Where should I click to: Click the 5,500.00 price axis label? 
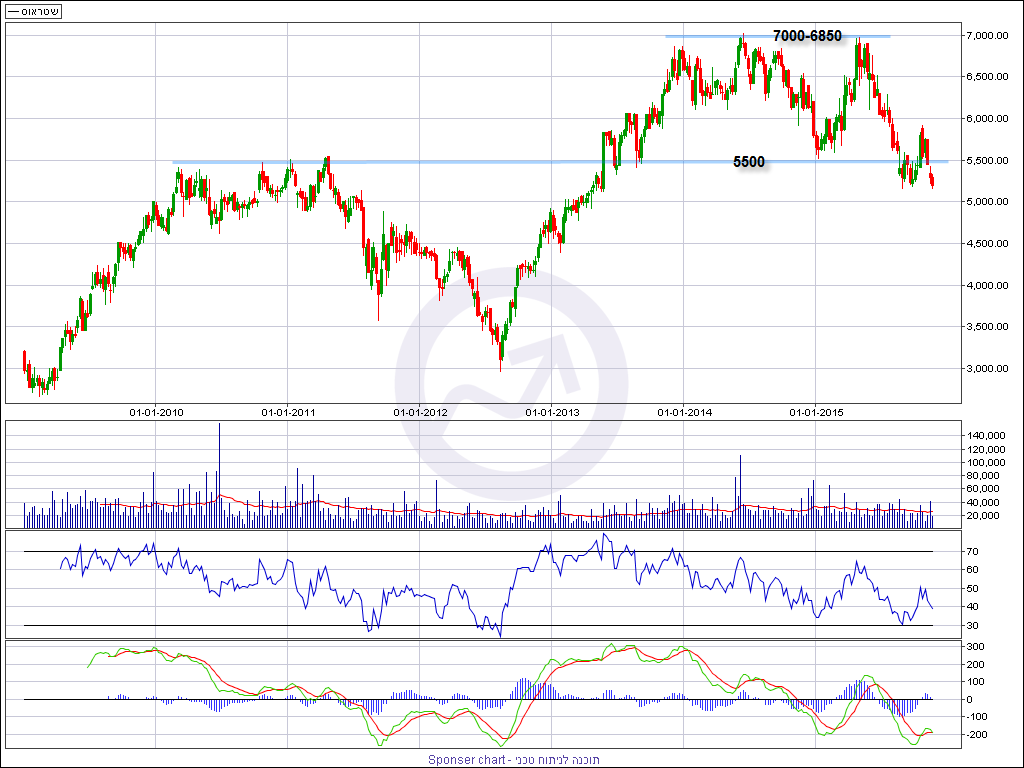tap(986, 161)
